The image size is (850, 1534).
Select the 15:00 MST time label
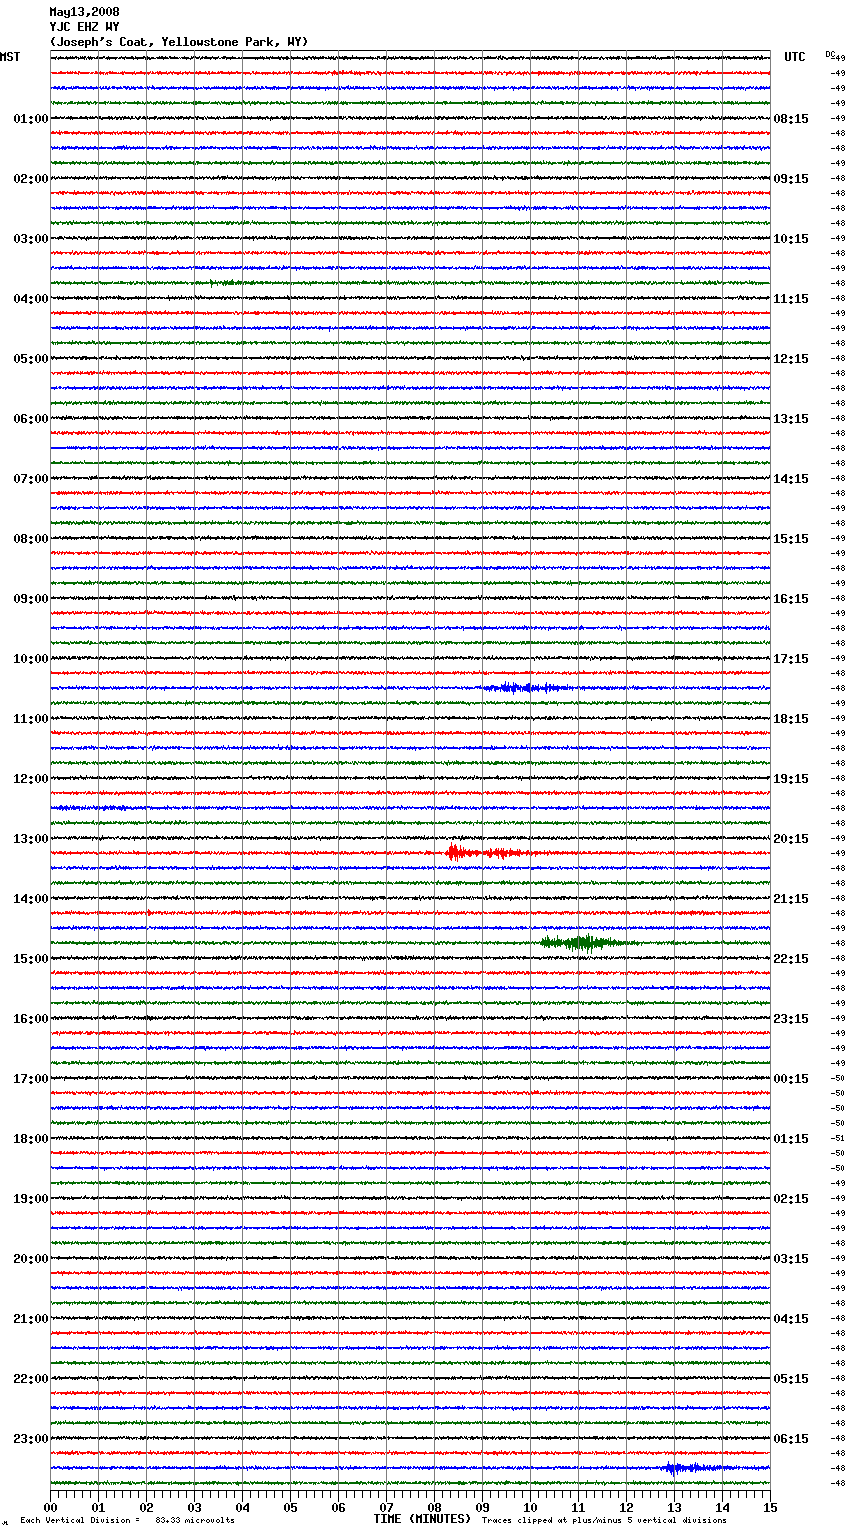click(31, 959)
